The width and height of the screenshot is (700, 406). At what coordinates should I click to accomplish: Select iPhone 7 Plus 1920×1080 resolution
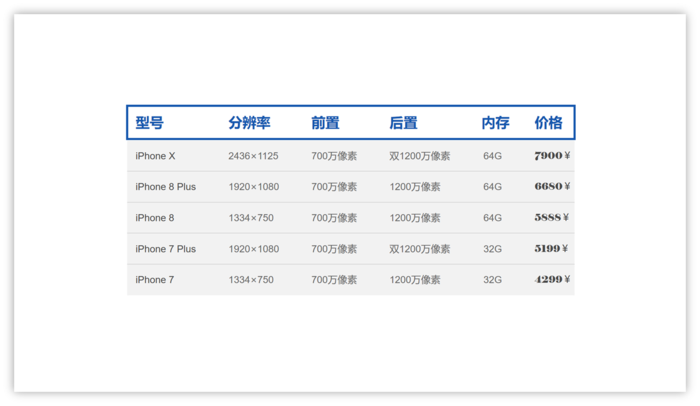tap(254, 249)
